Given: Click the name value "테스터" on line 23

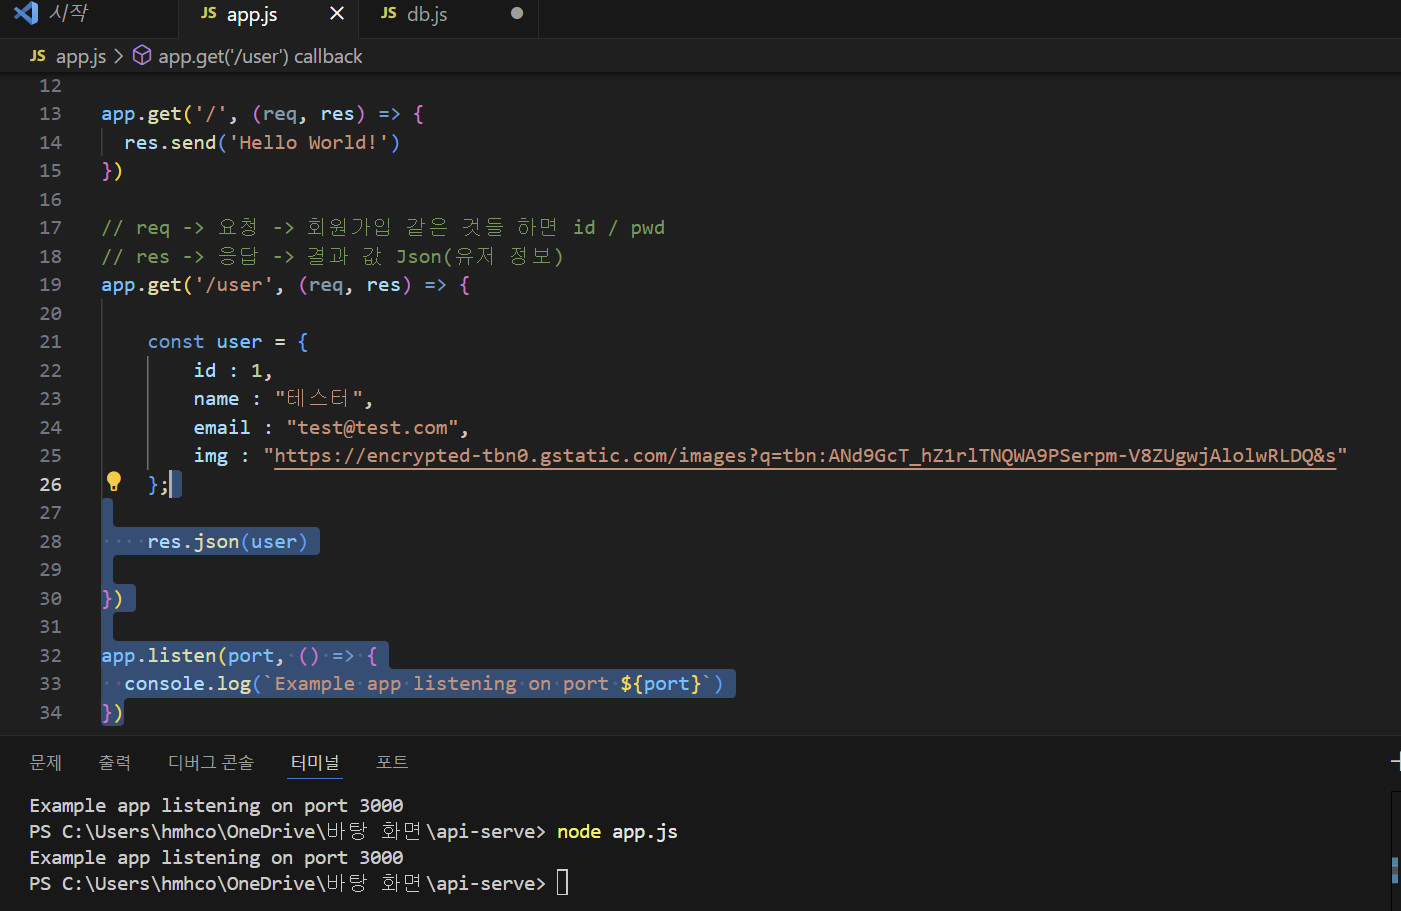Looking at the screenshot, I should [319, 399].
